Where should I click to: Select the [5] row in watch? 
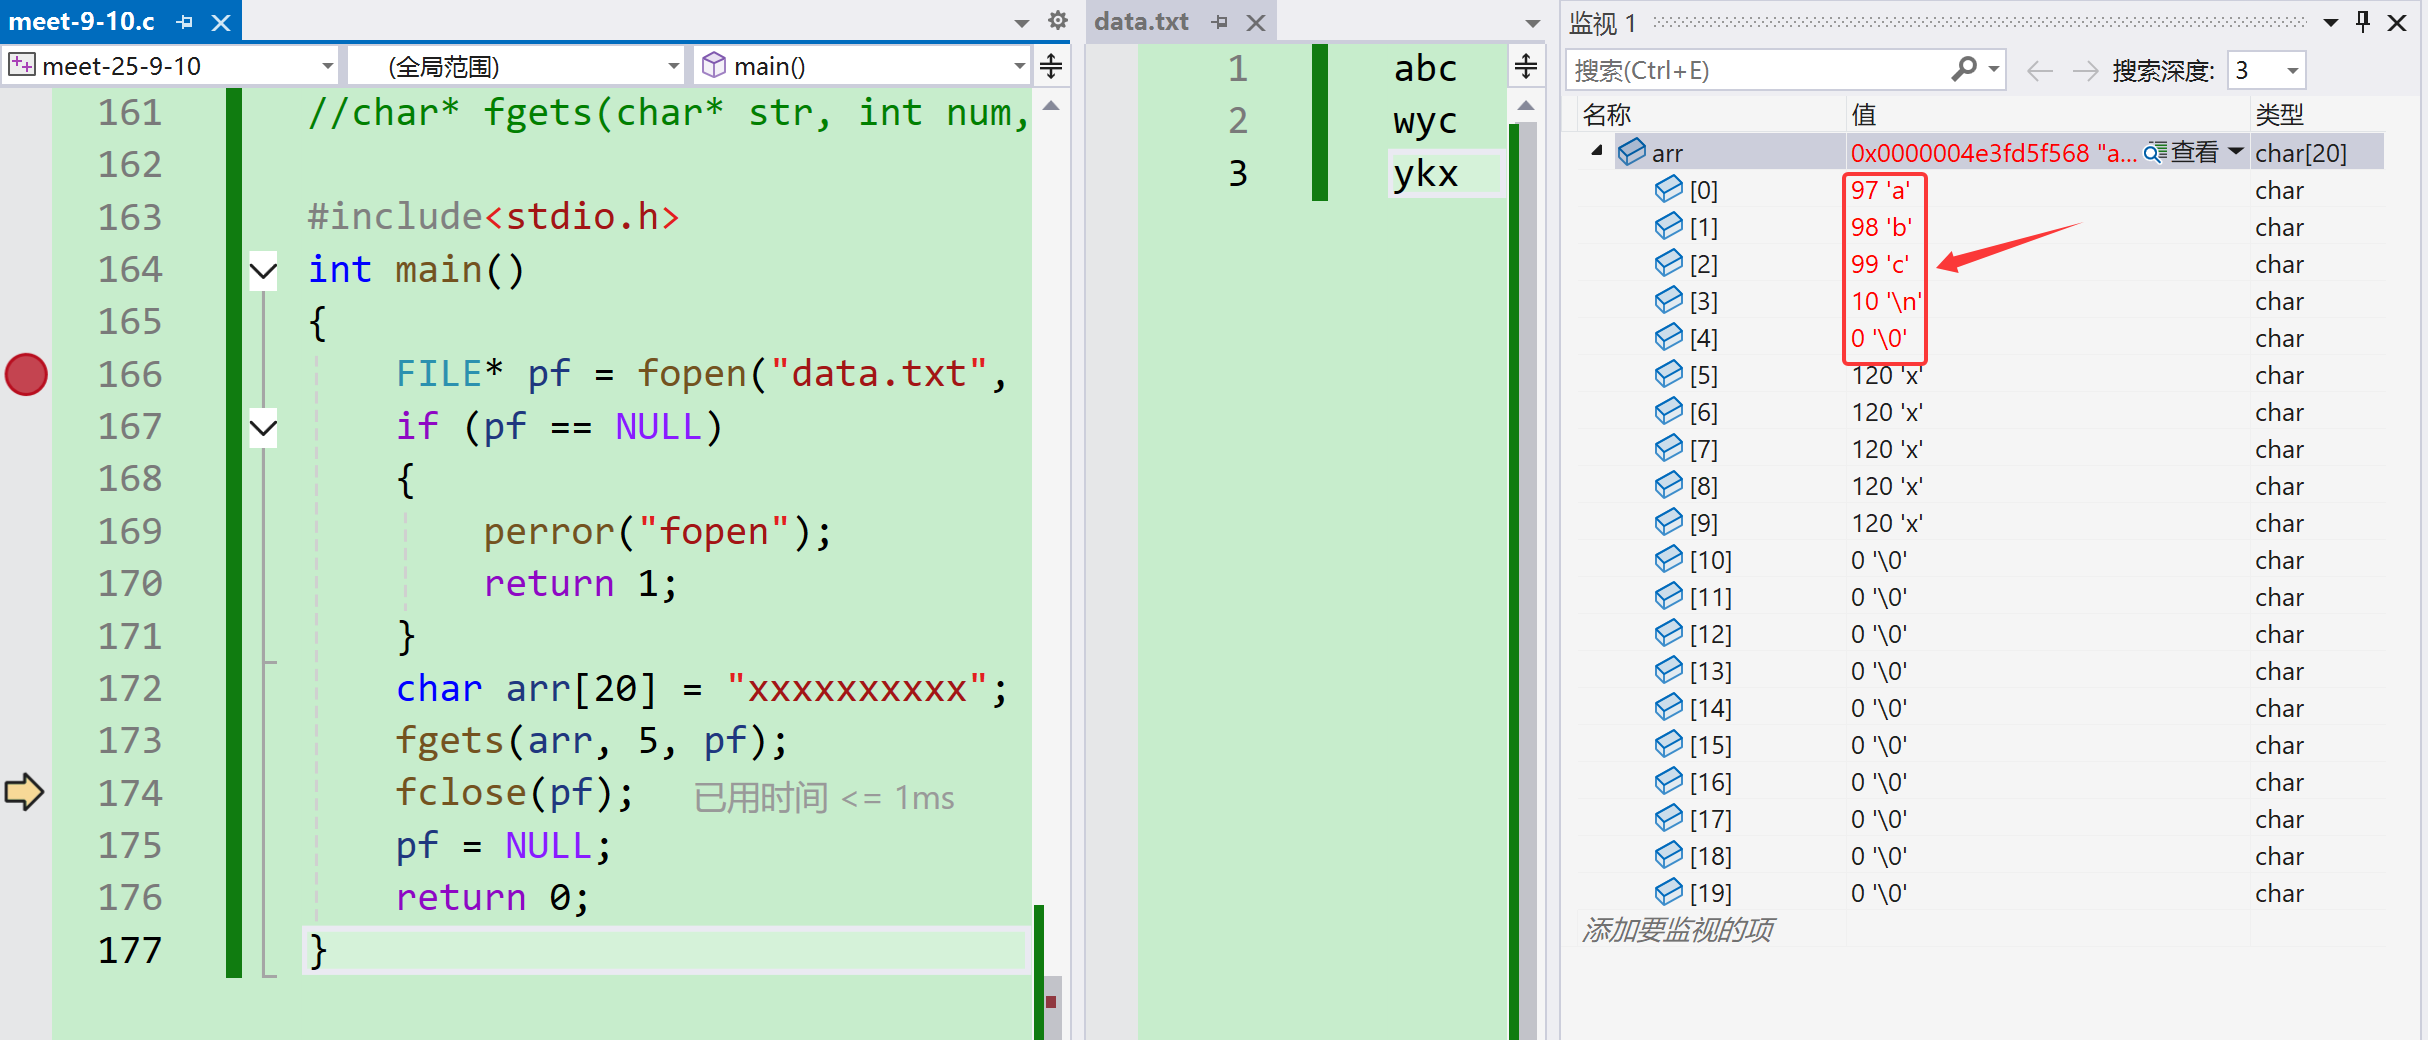point(1980,375)
